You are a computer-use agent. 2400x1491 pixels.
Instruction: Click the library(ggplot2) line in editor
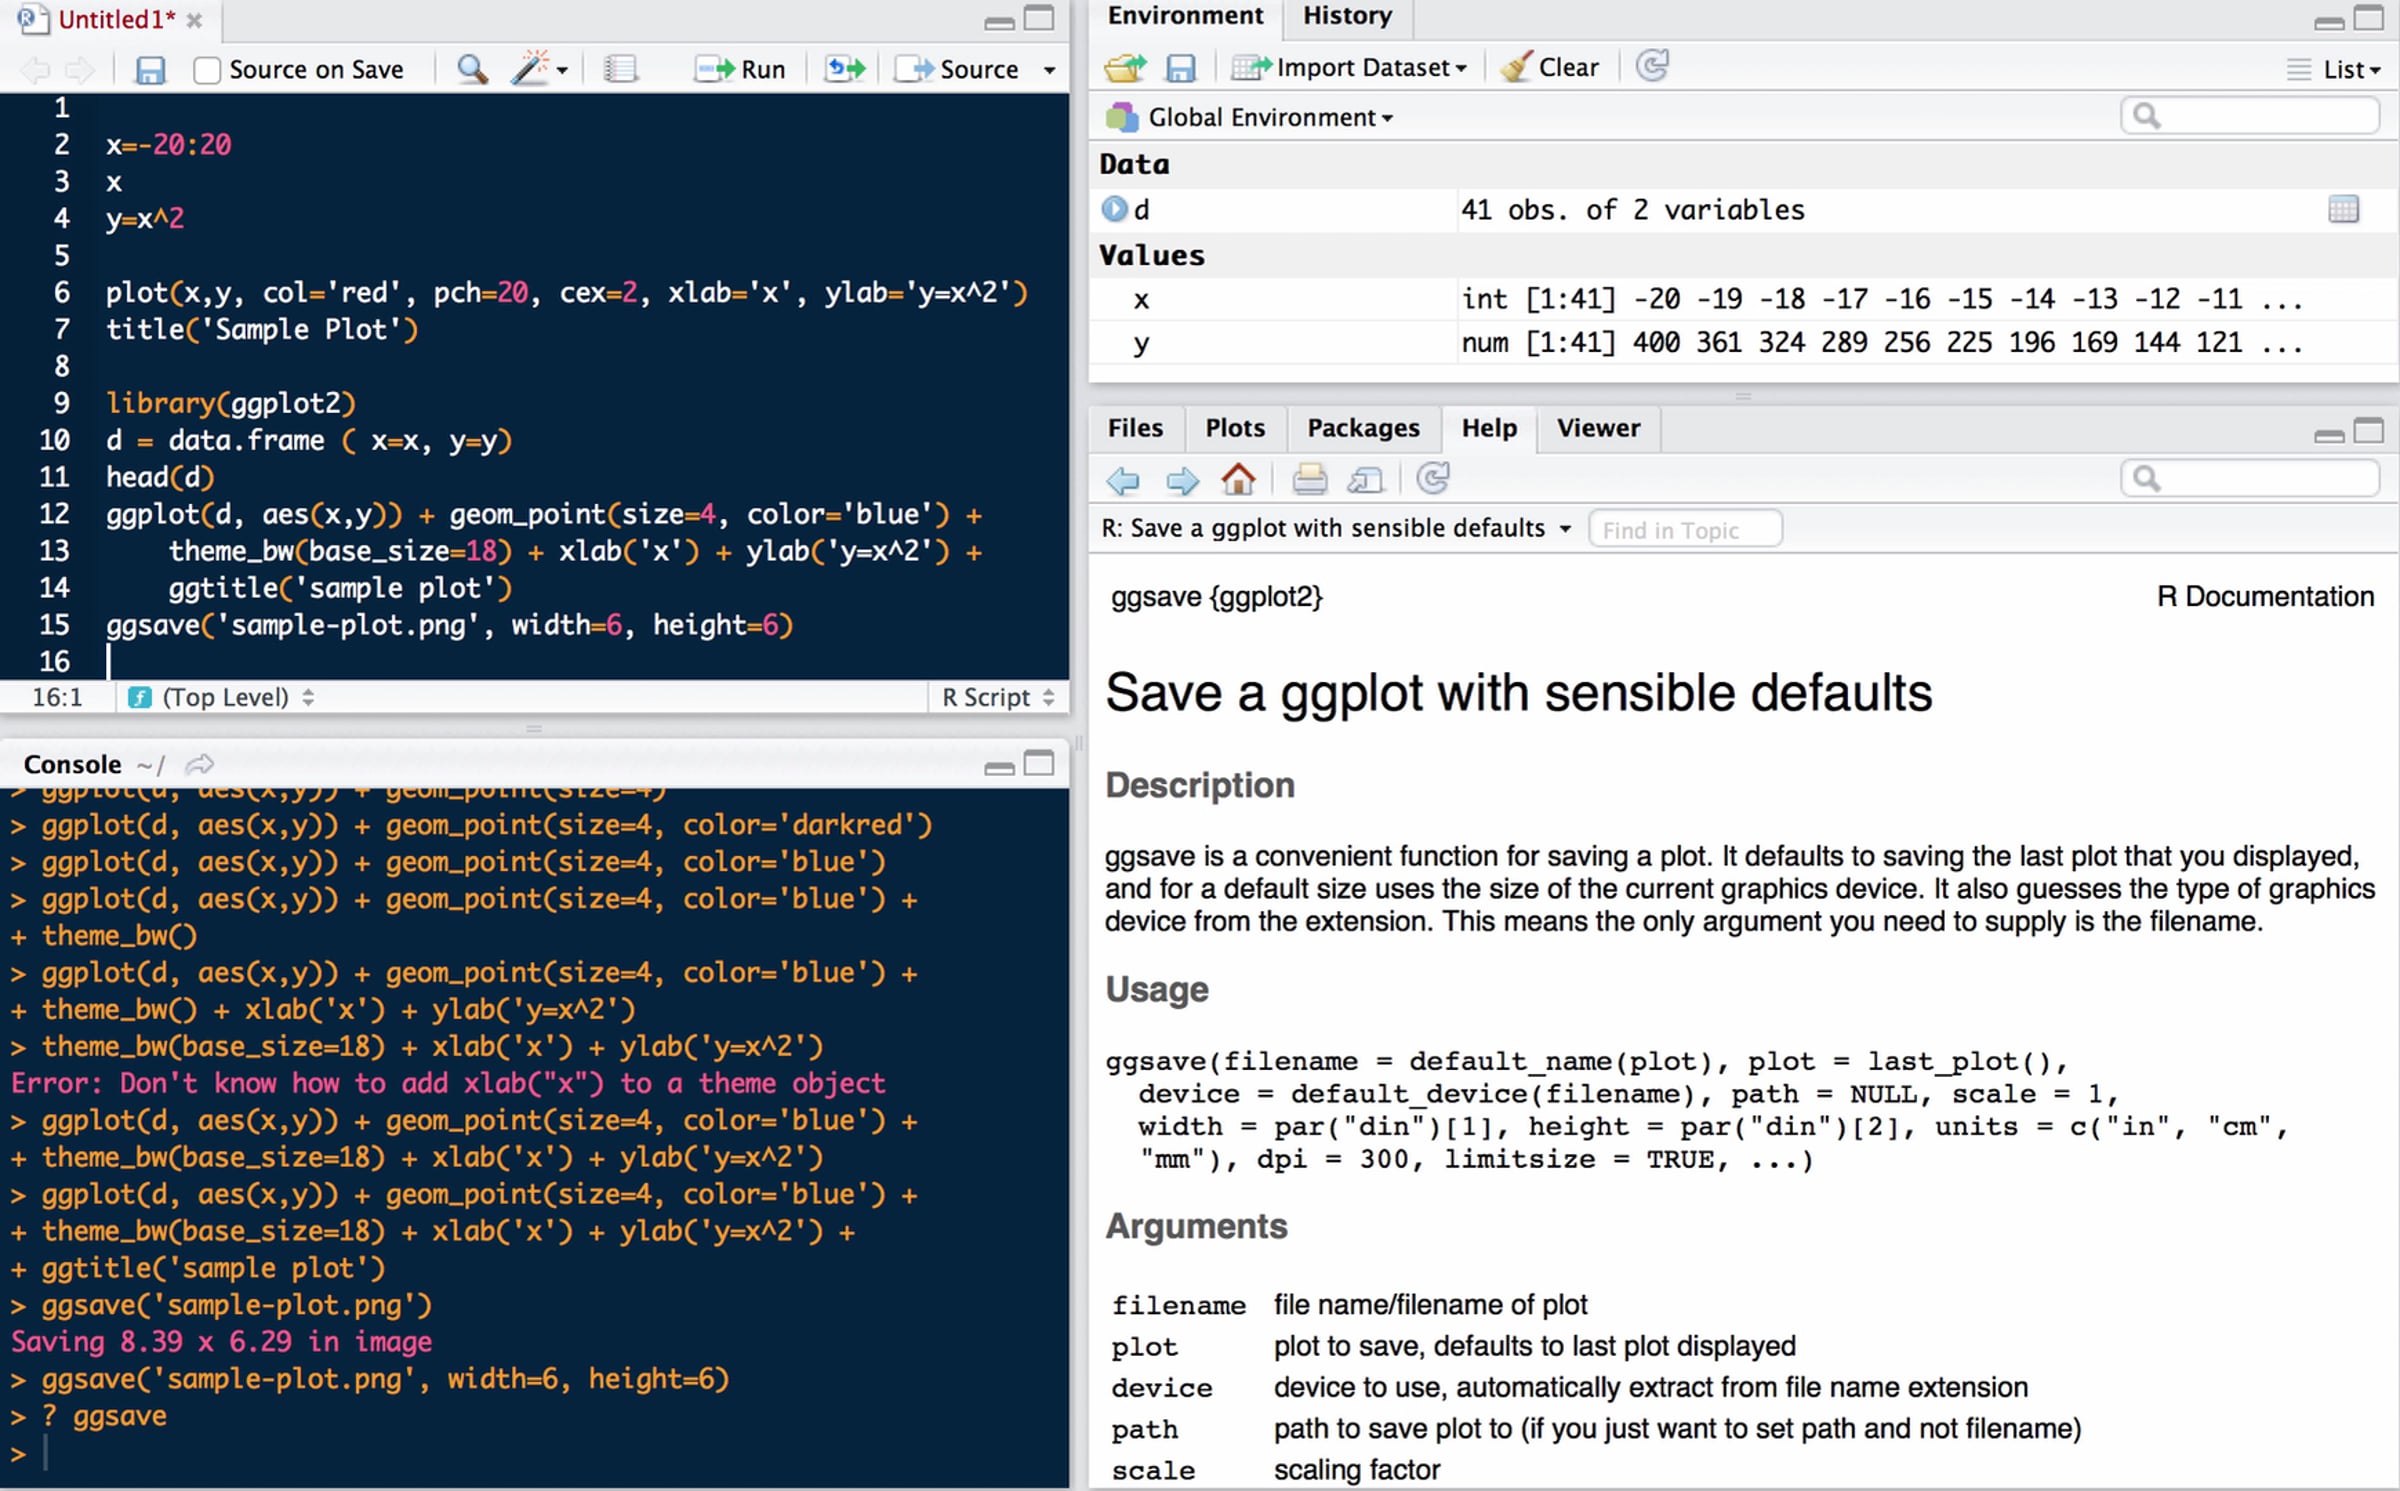(x=231, y=403)
